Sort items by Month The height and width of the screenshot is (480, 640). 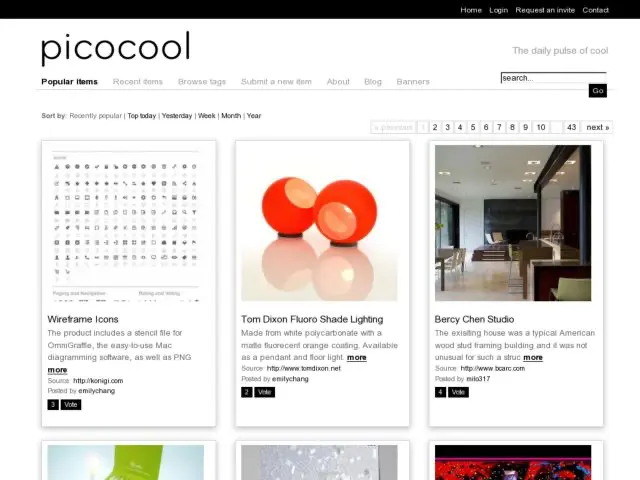pos(231,116)
